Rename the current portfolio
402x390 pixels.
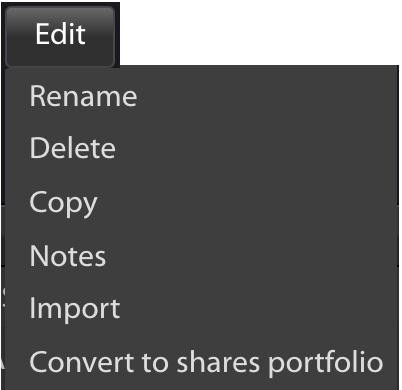[x=202, y=96]
